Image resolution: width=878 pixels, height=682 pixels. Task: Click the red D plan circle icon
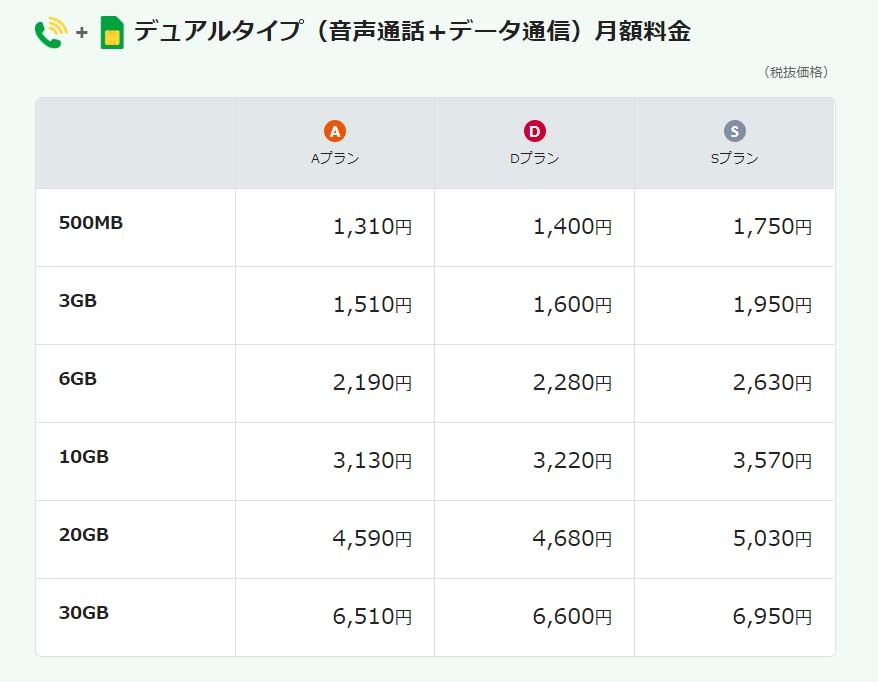point(535,131)
